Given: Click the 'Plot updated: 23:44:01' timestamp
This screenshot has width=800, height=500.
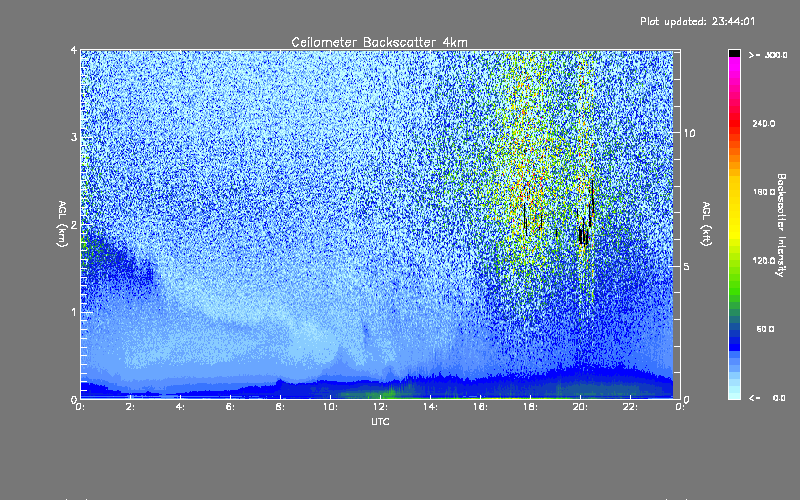Looking at the screenshot, I should tap(697, 21).
